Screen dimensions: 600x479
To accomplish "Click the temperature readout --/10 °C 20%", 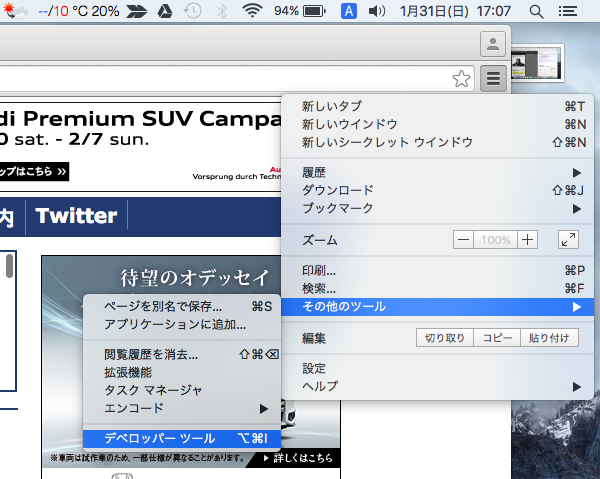I will click(x=79, y=11).
